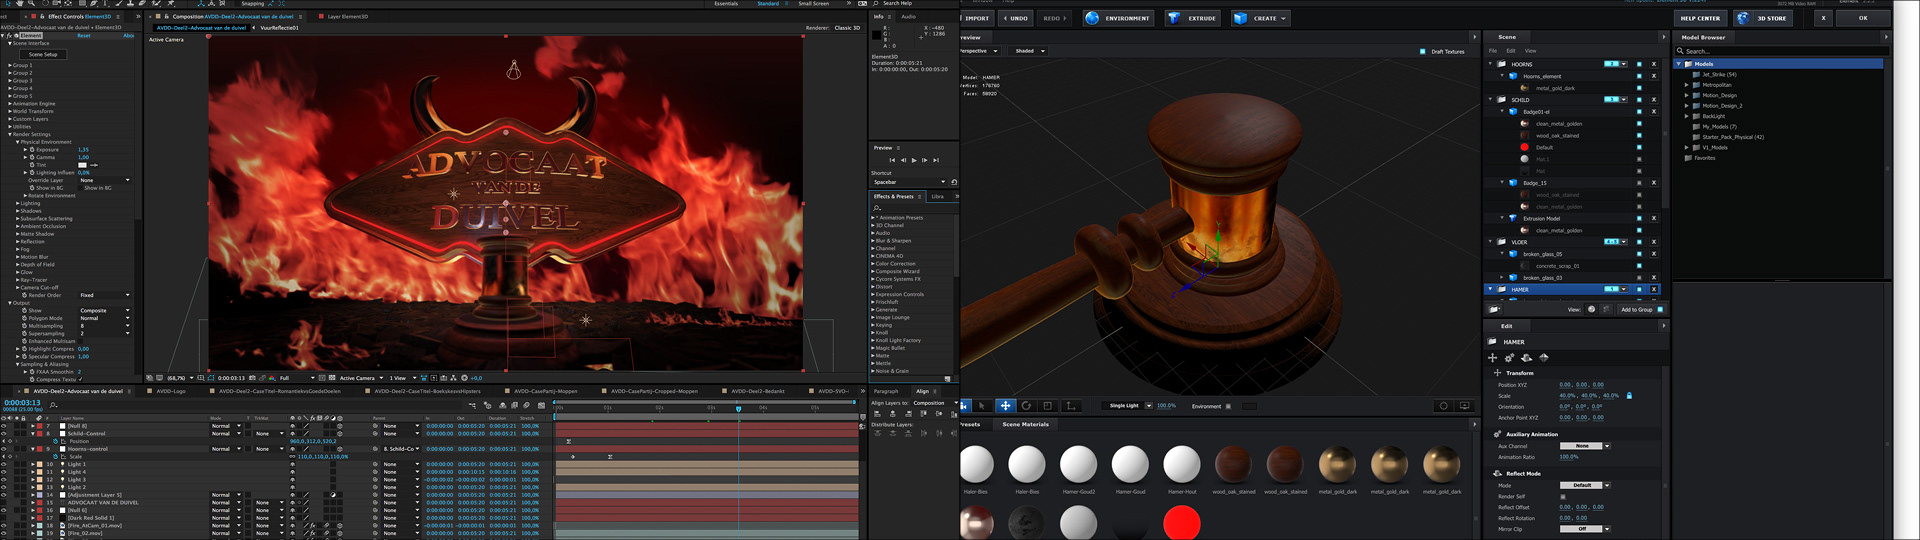The image size is (1920, 540).
Task: Collapse the HOORNS group in Scene
Action: pos(1490,64)
